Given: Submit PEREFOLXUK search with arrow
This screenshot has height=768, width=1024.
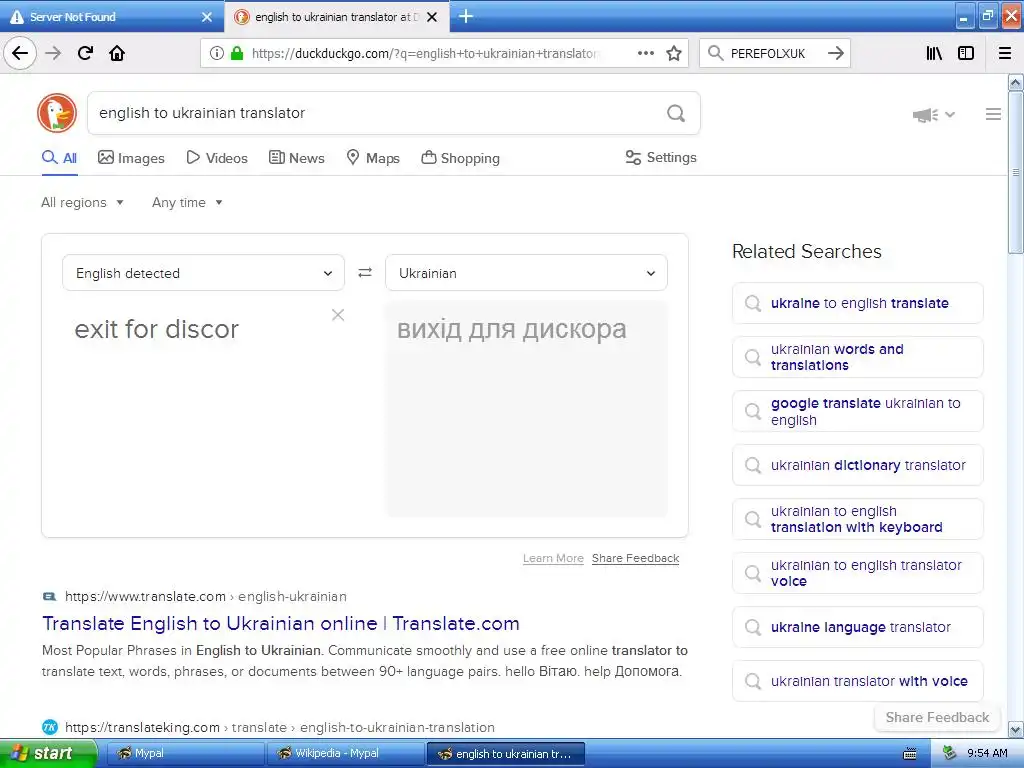Looking at the screenshot, I should [x=835, y=54].
